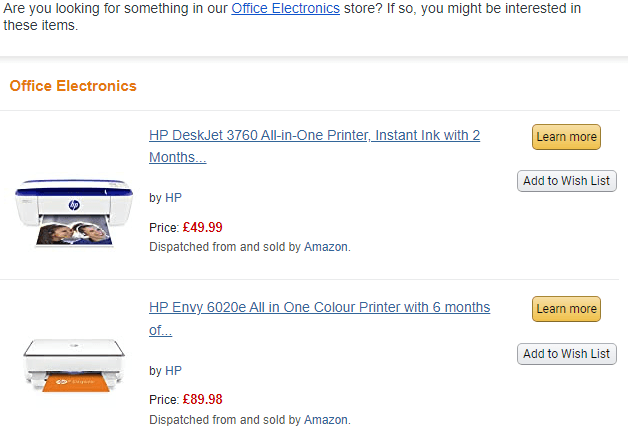Click the £89.98 price
The width and height of the screenshot is (628, 448).
point(203,400)
